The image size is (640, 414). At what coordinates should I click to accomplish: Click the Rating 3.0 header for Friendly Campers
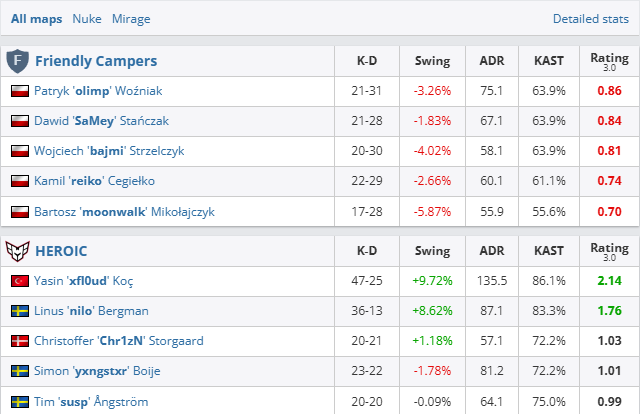tap(609, 60)
